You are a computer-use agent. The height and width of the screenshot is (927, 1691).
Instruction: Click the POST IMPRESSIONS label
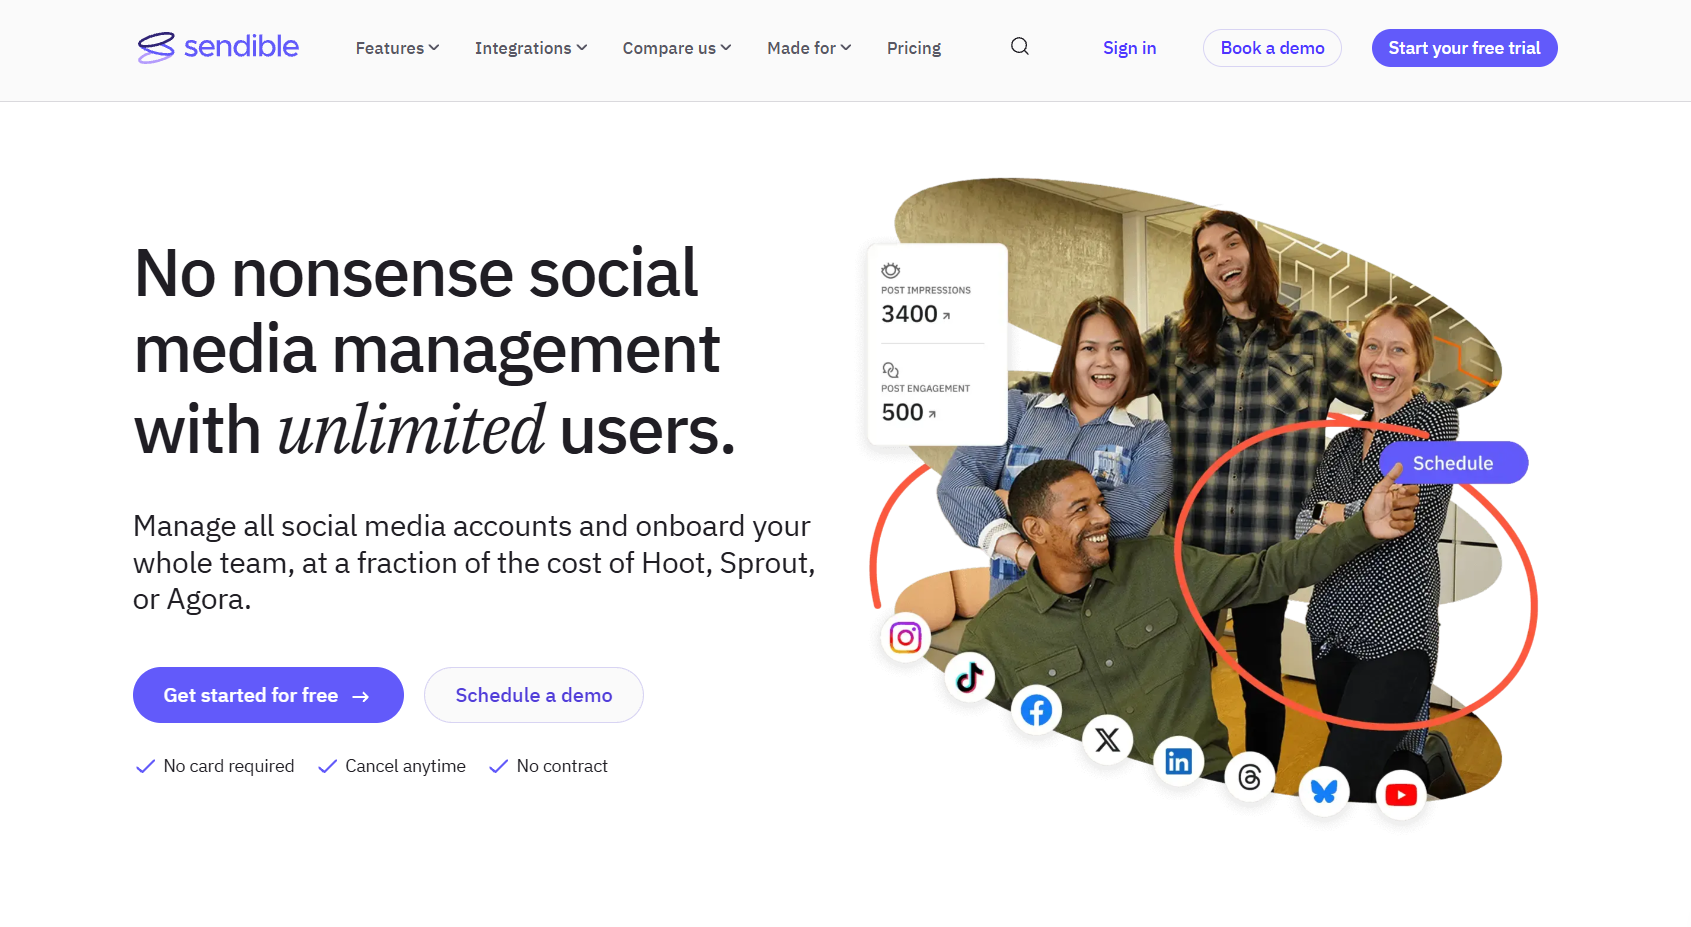pyautogui.click(x=926, y=290)
